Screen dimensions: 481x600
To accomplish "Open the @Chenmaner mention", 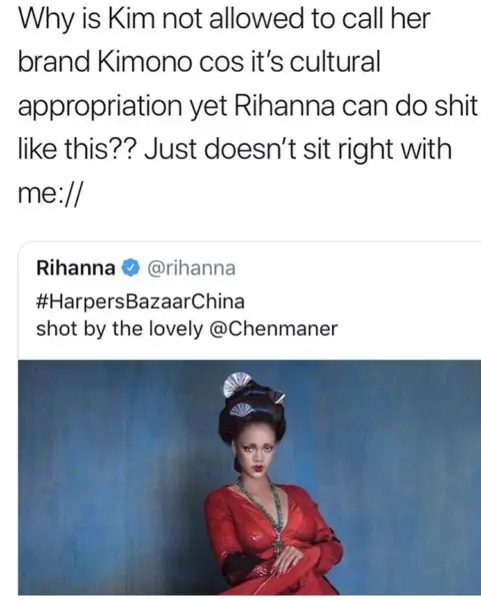I will click(274, 328).
